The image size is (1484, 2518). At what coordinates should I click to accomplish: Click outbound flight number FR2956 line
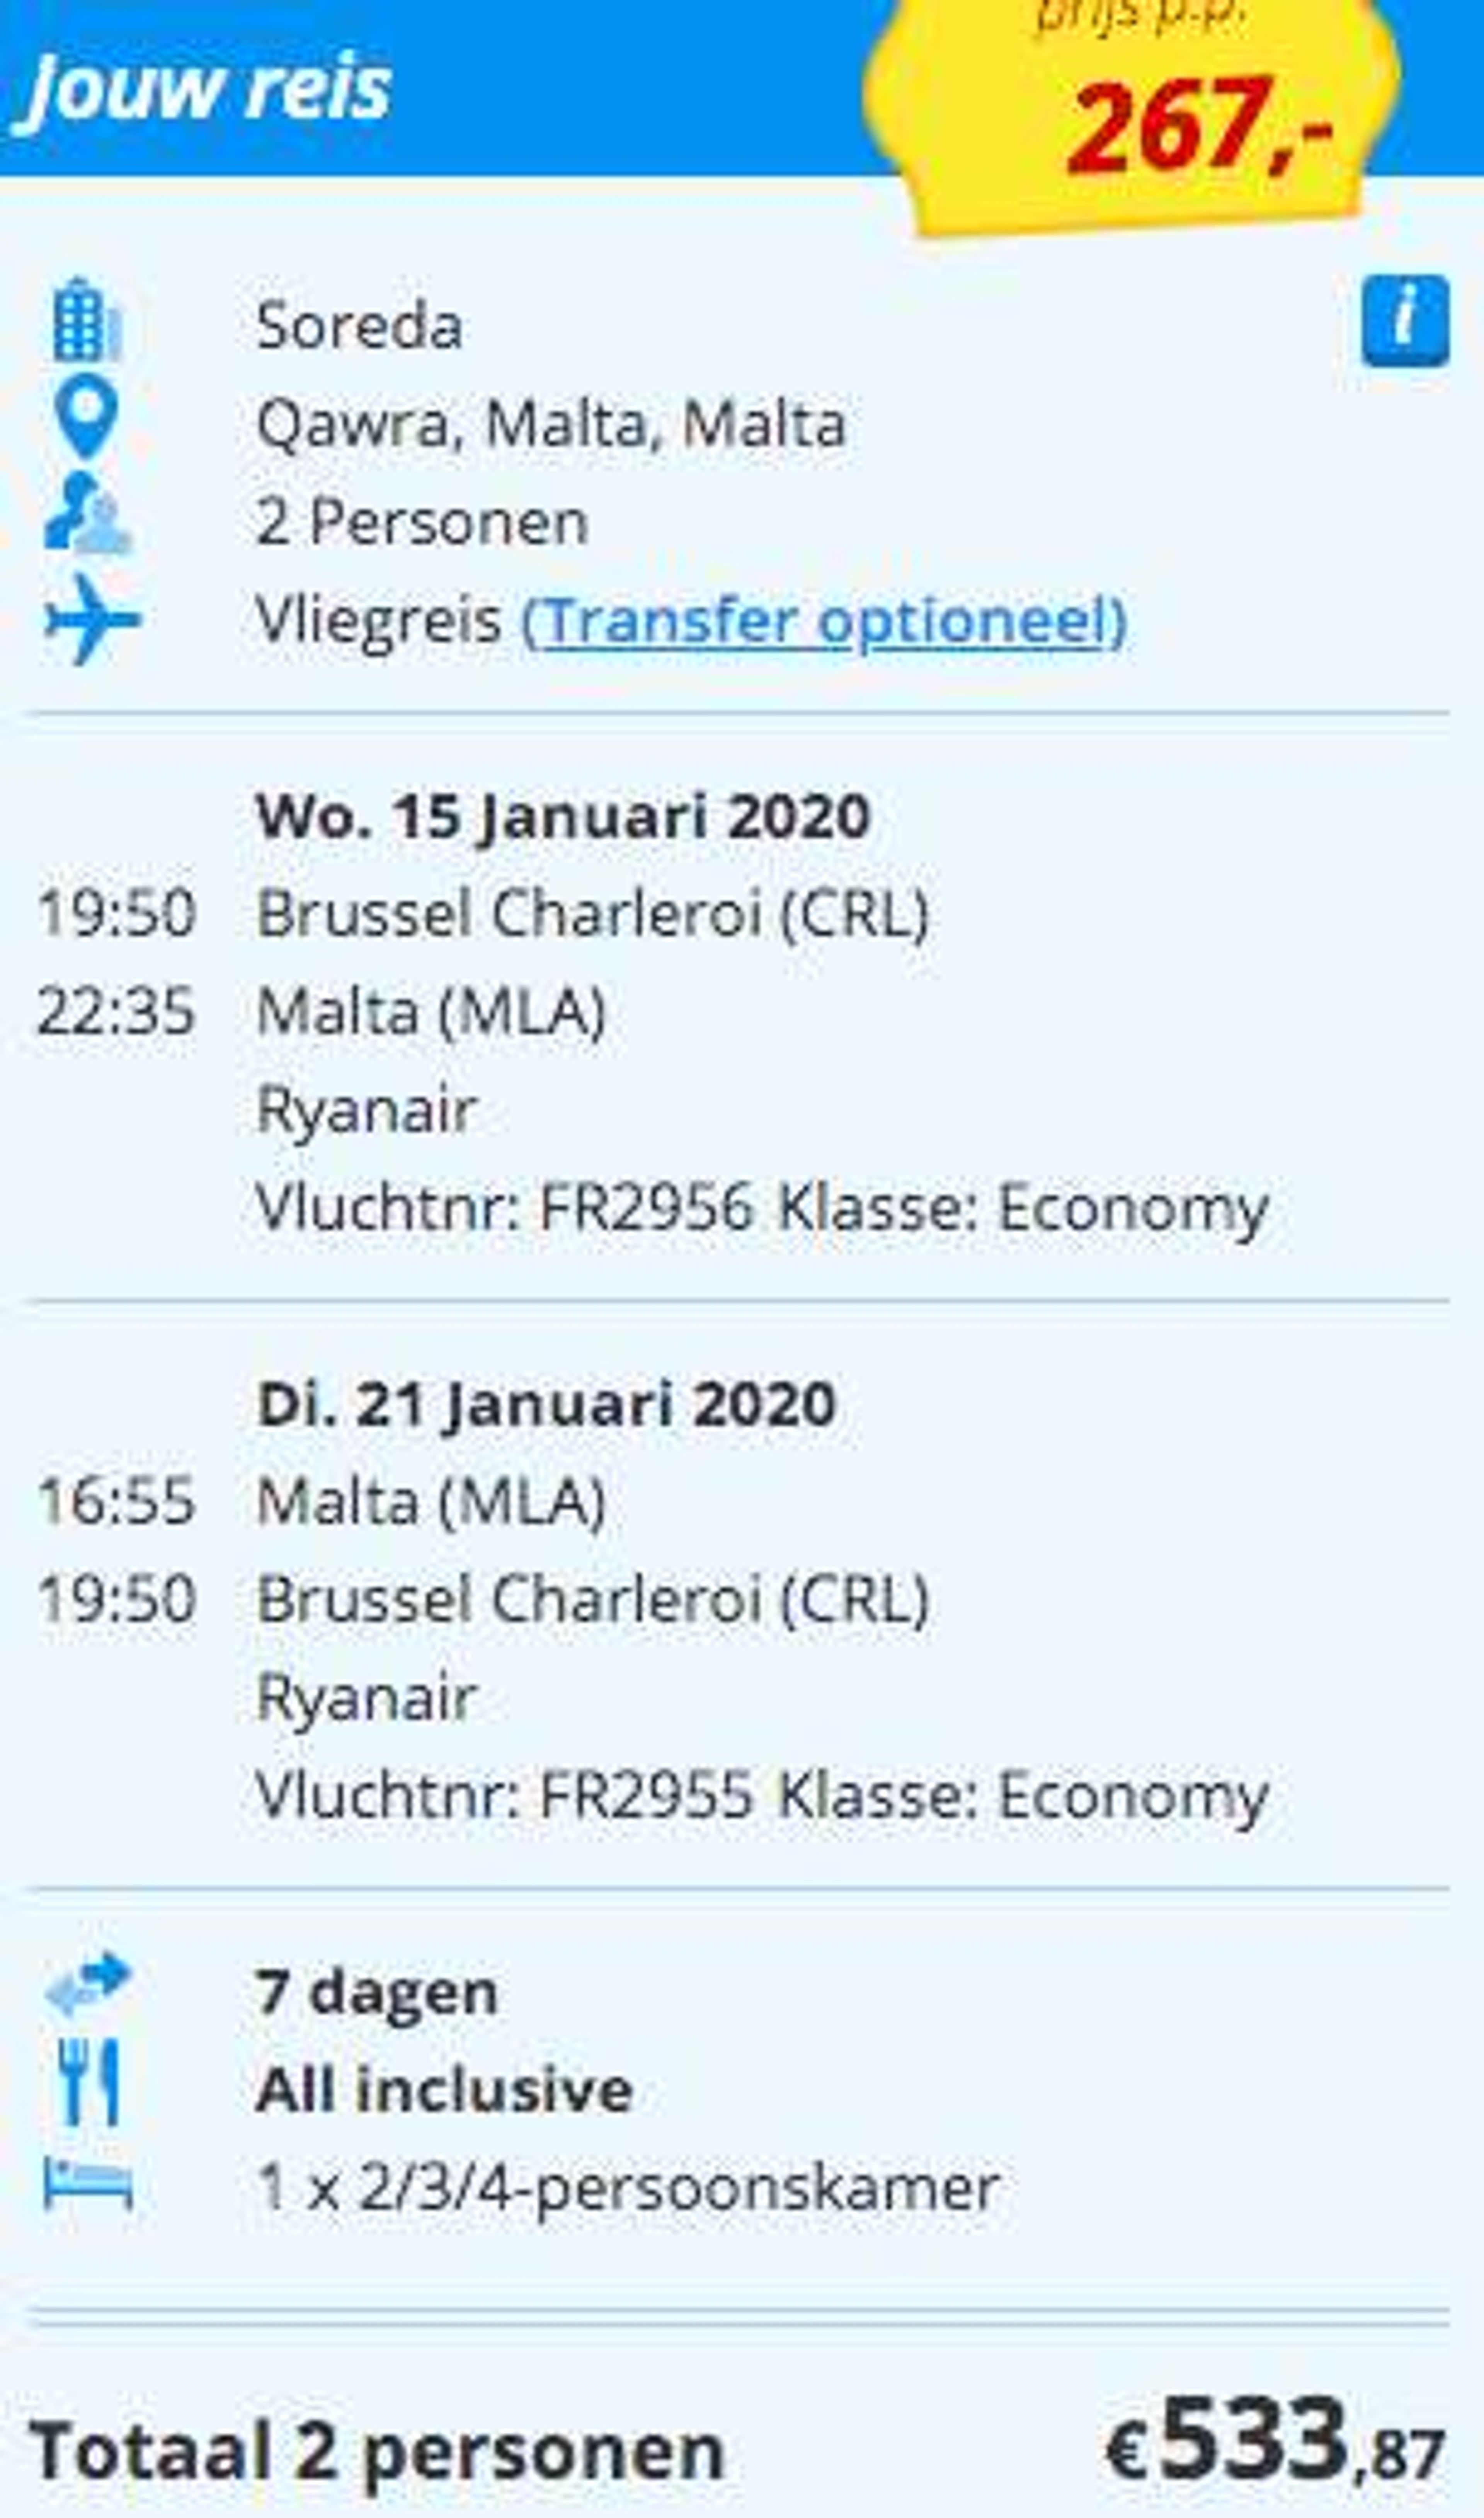click(x=762, y=1208)
